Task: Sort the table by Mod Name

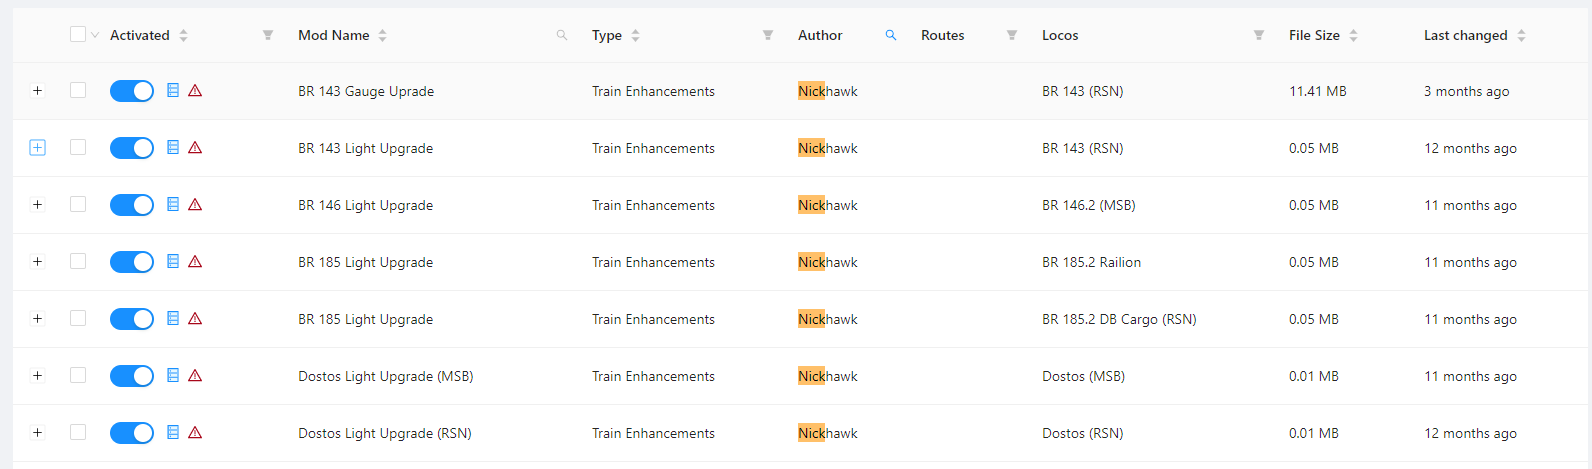Action: point(382,35)
